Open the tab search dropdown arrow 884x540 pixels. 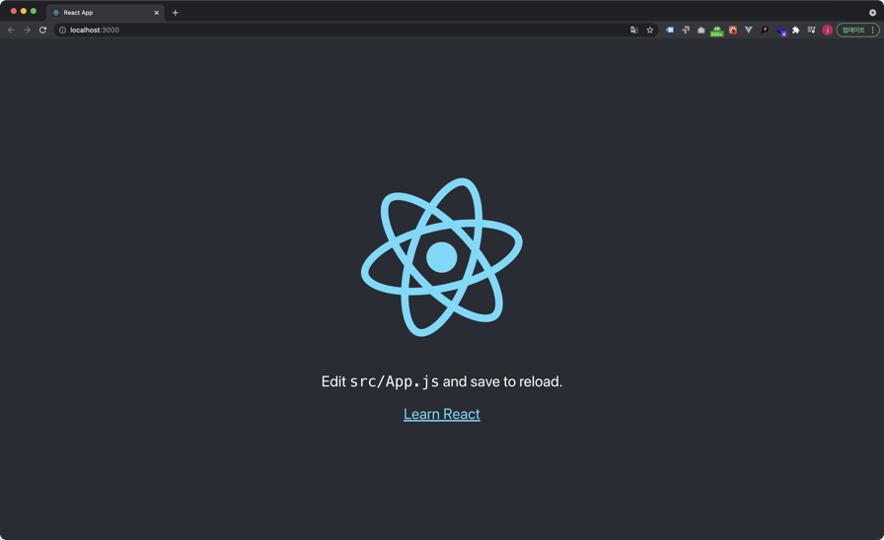pos(872,12)
